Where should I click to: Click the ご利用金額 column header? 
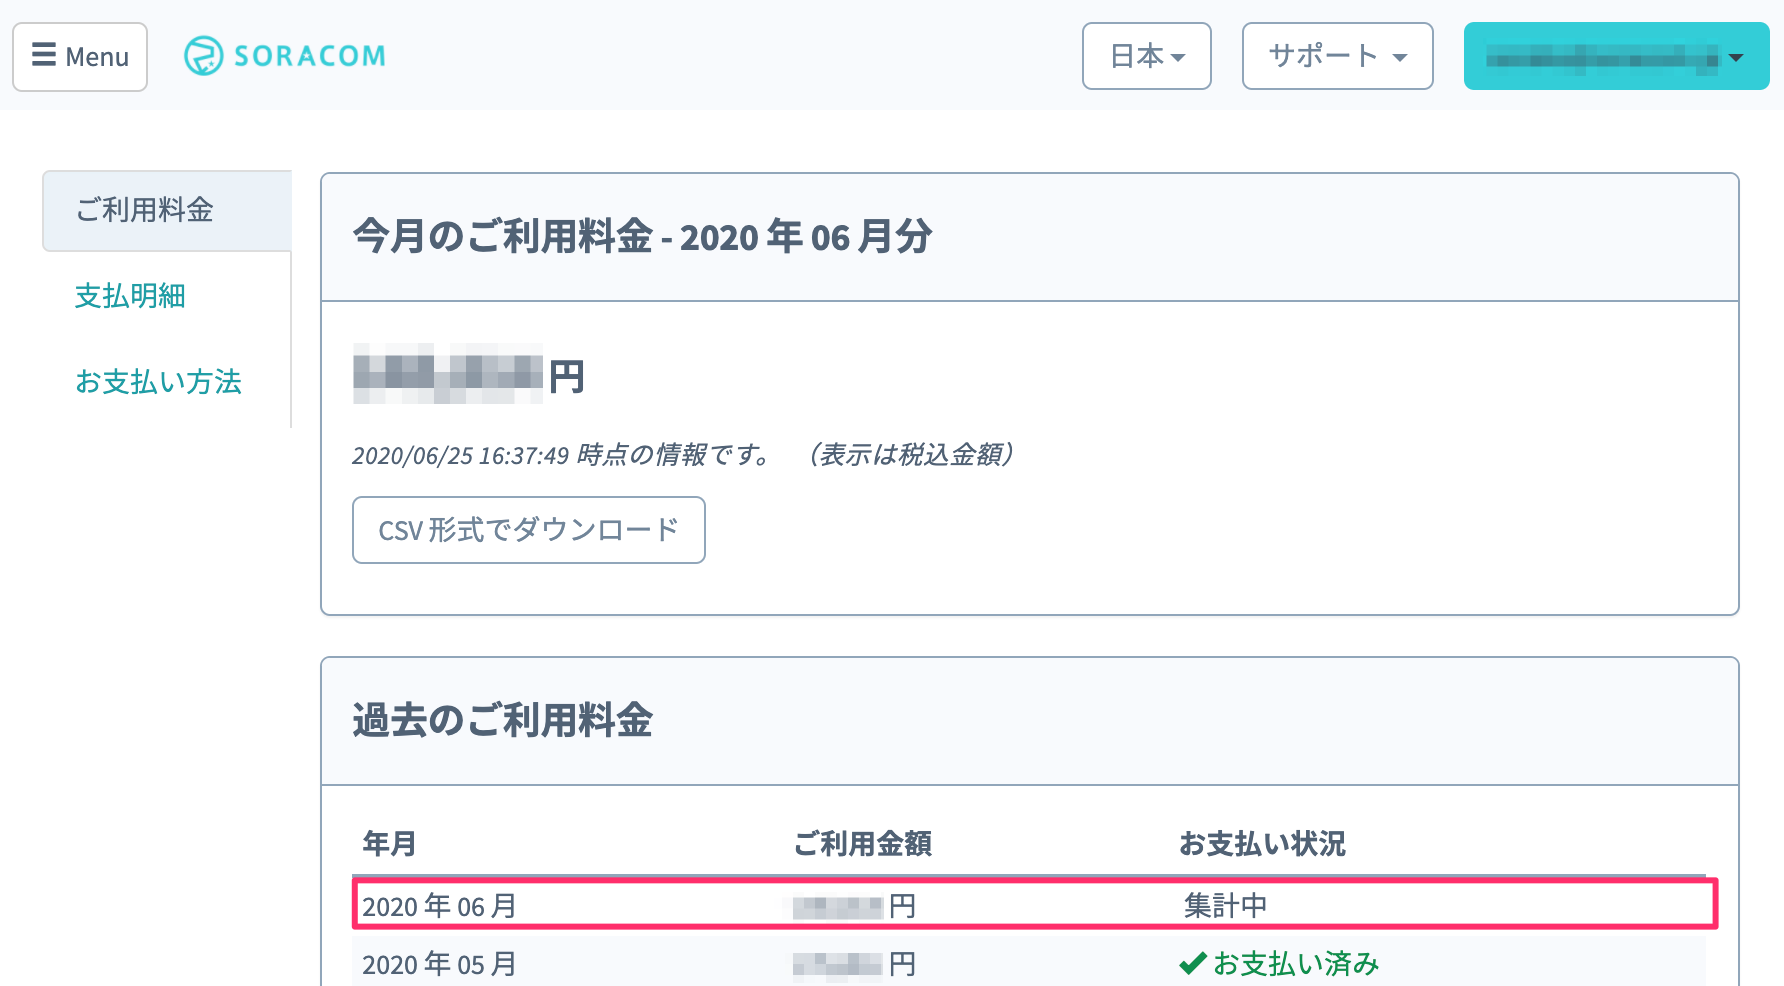(x=862, y=844)
